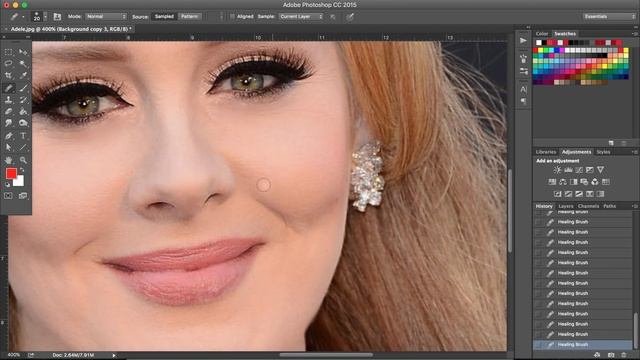Open the tool preset picker arrow
This screenshot has height=360, width=640.
(23, 17)
